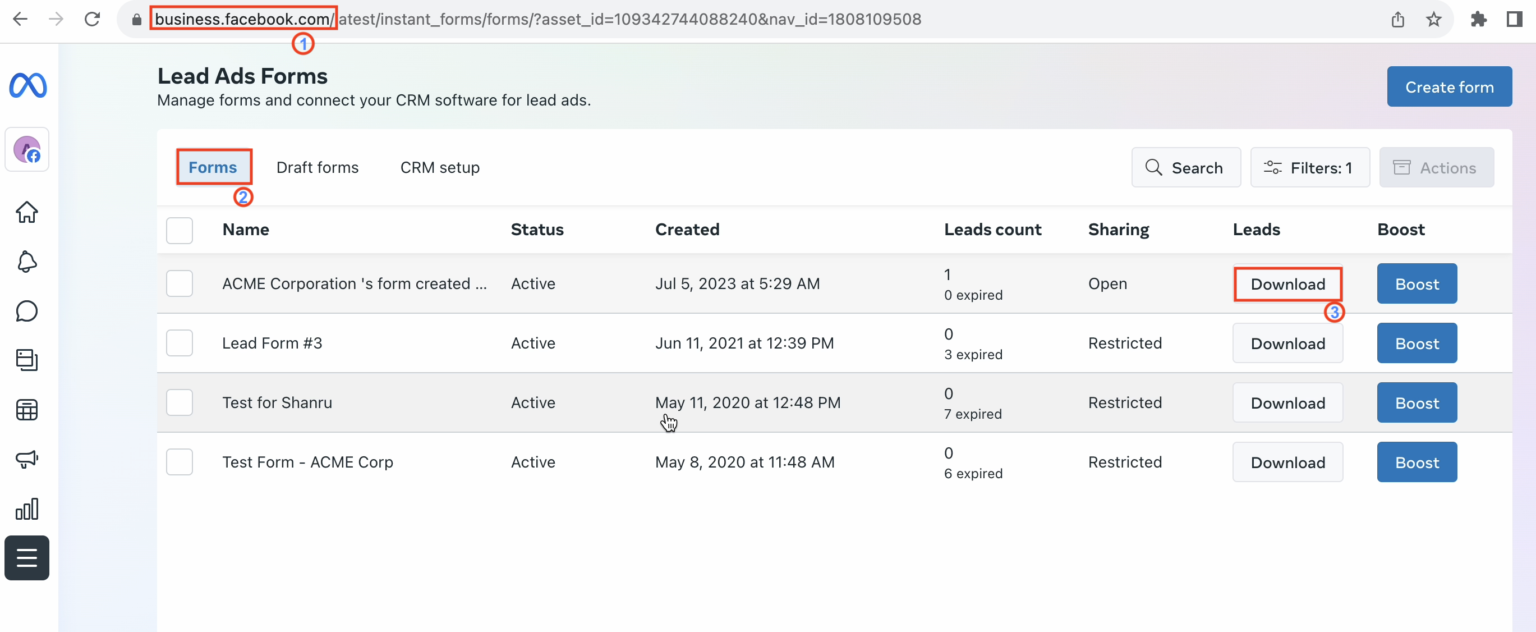This screenshot has width=1536, height=632.
Task: Open the All tools hamburger menu
Action: [27, 558]
